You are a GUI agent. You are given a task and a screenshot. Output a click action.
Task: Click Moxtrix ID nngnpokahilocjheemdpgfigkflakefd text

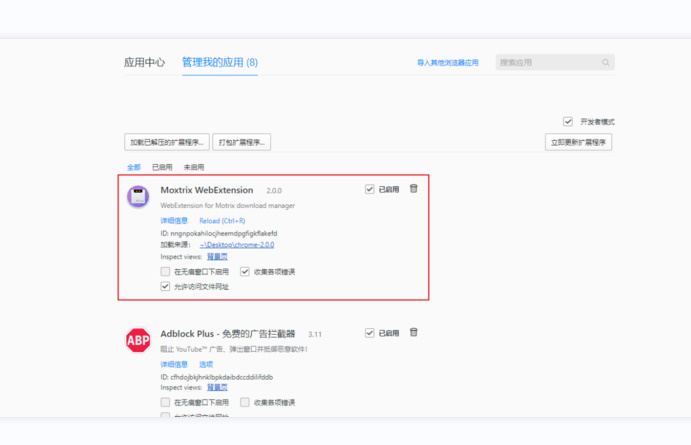[x=224, y=233]
